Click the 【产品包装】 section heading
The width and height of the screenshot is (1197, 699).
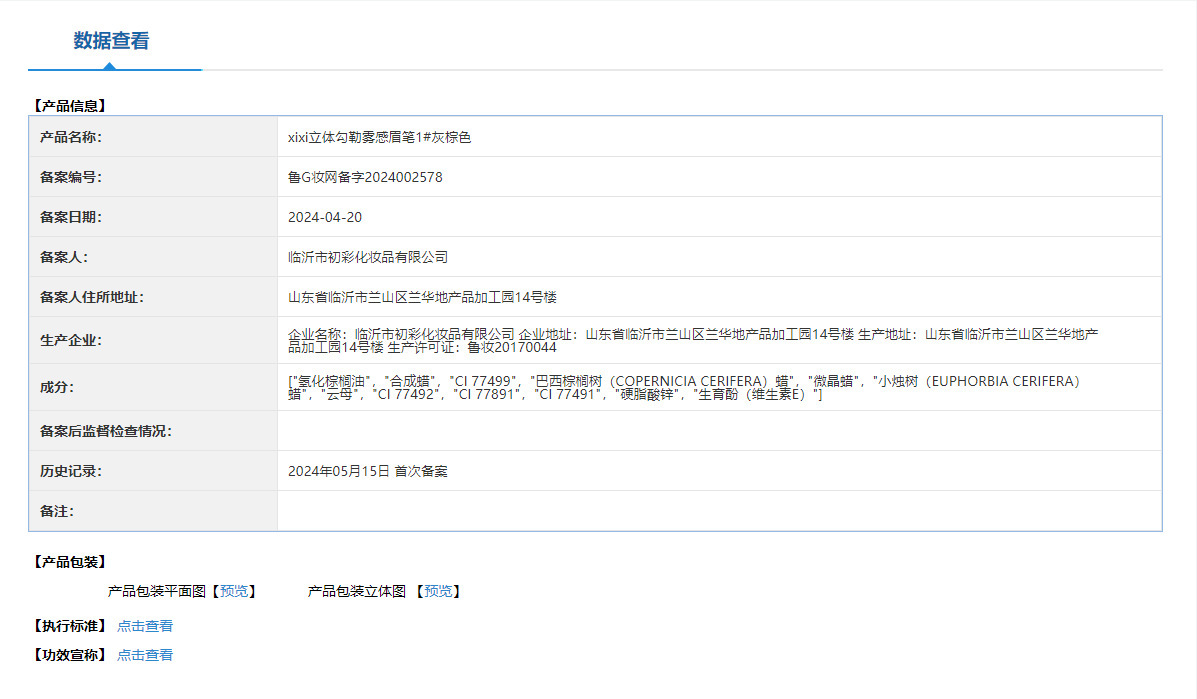(x=69, y=562)
